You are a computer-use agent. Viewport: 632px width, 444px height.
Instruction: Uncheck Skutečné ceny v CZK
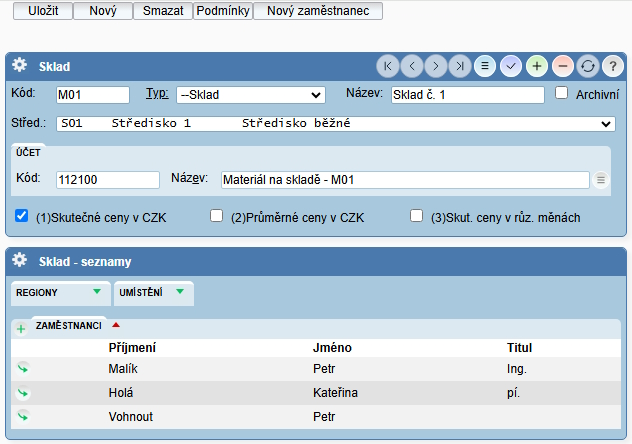click(21, 216)
